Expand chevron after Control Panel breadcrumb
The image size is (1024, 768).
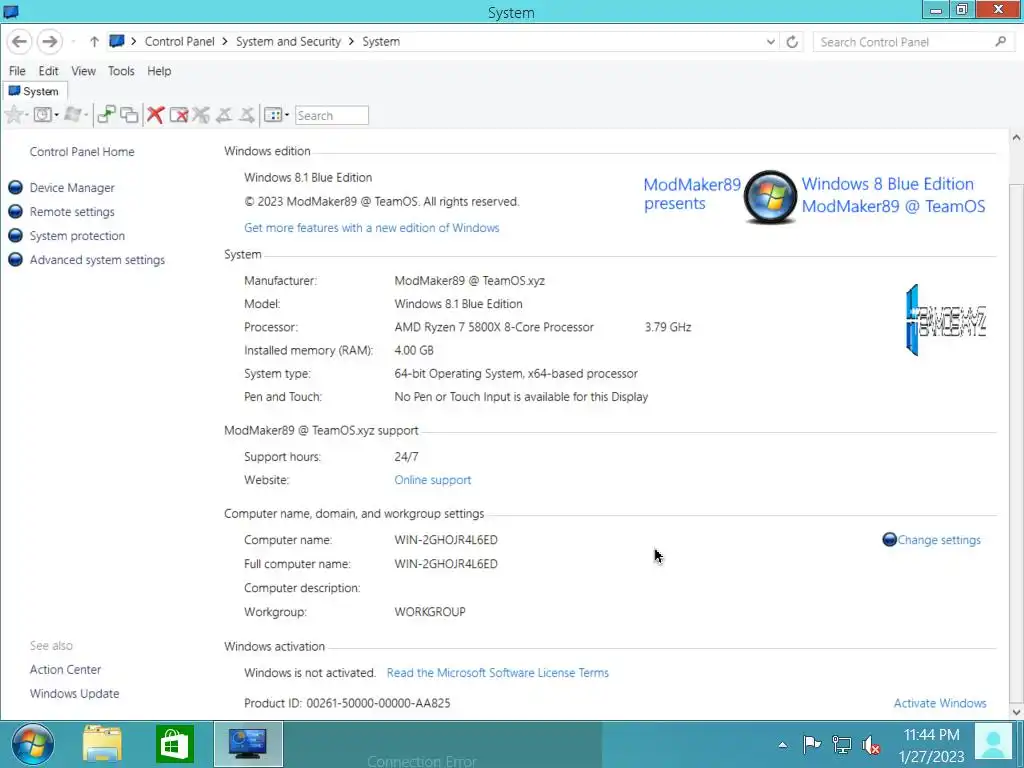pos(225,42)
